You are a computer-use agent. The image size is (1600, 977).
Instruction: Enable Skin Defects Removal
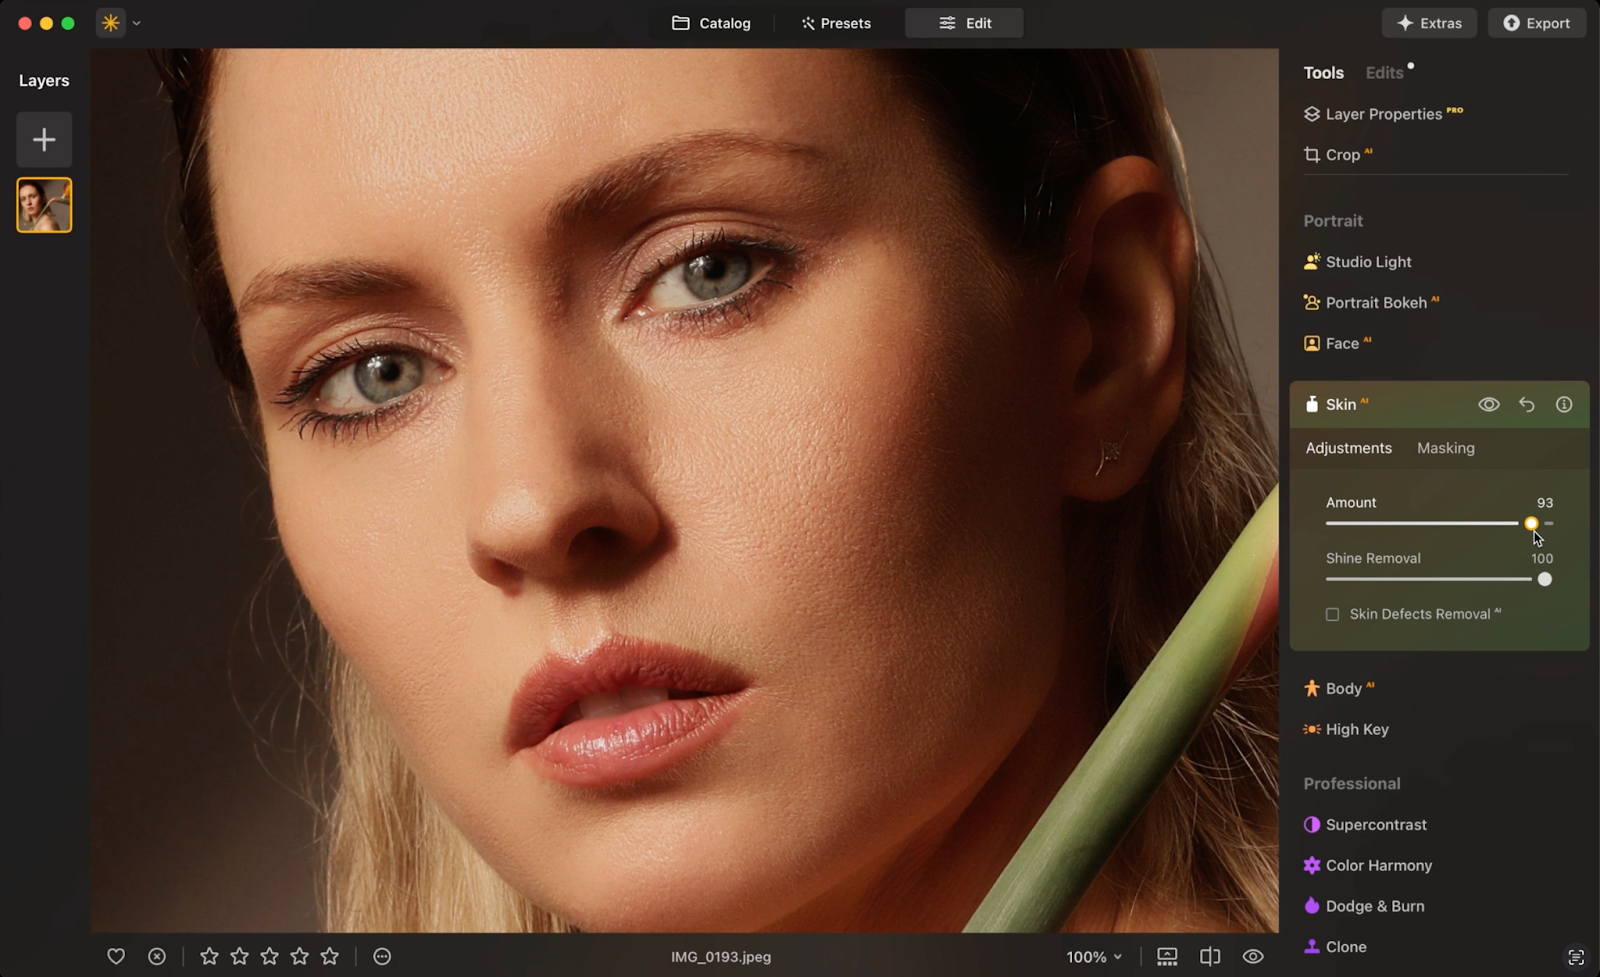click(x=1332, y=614)
